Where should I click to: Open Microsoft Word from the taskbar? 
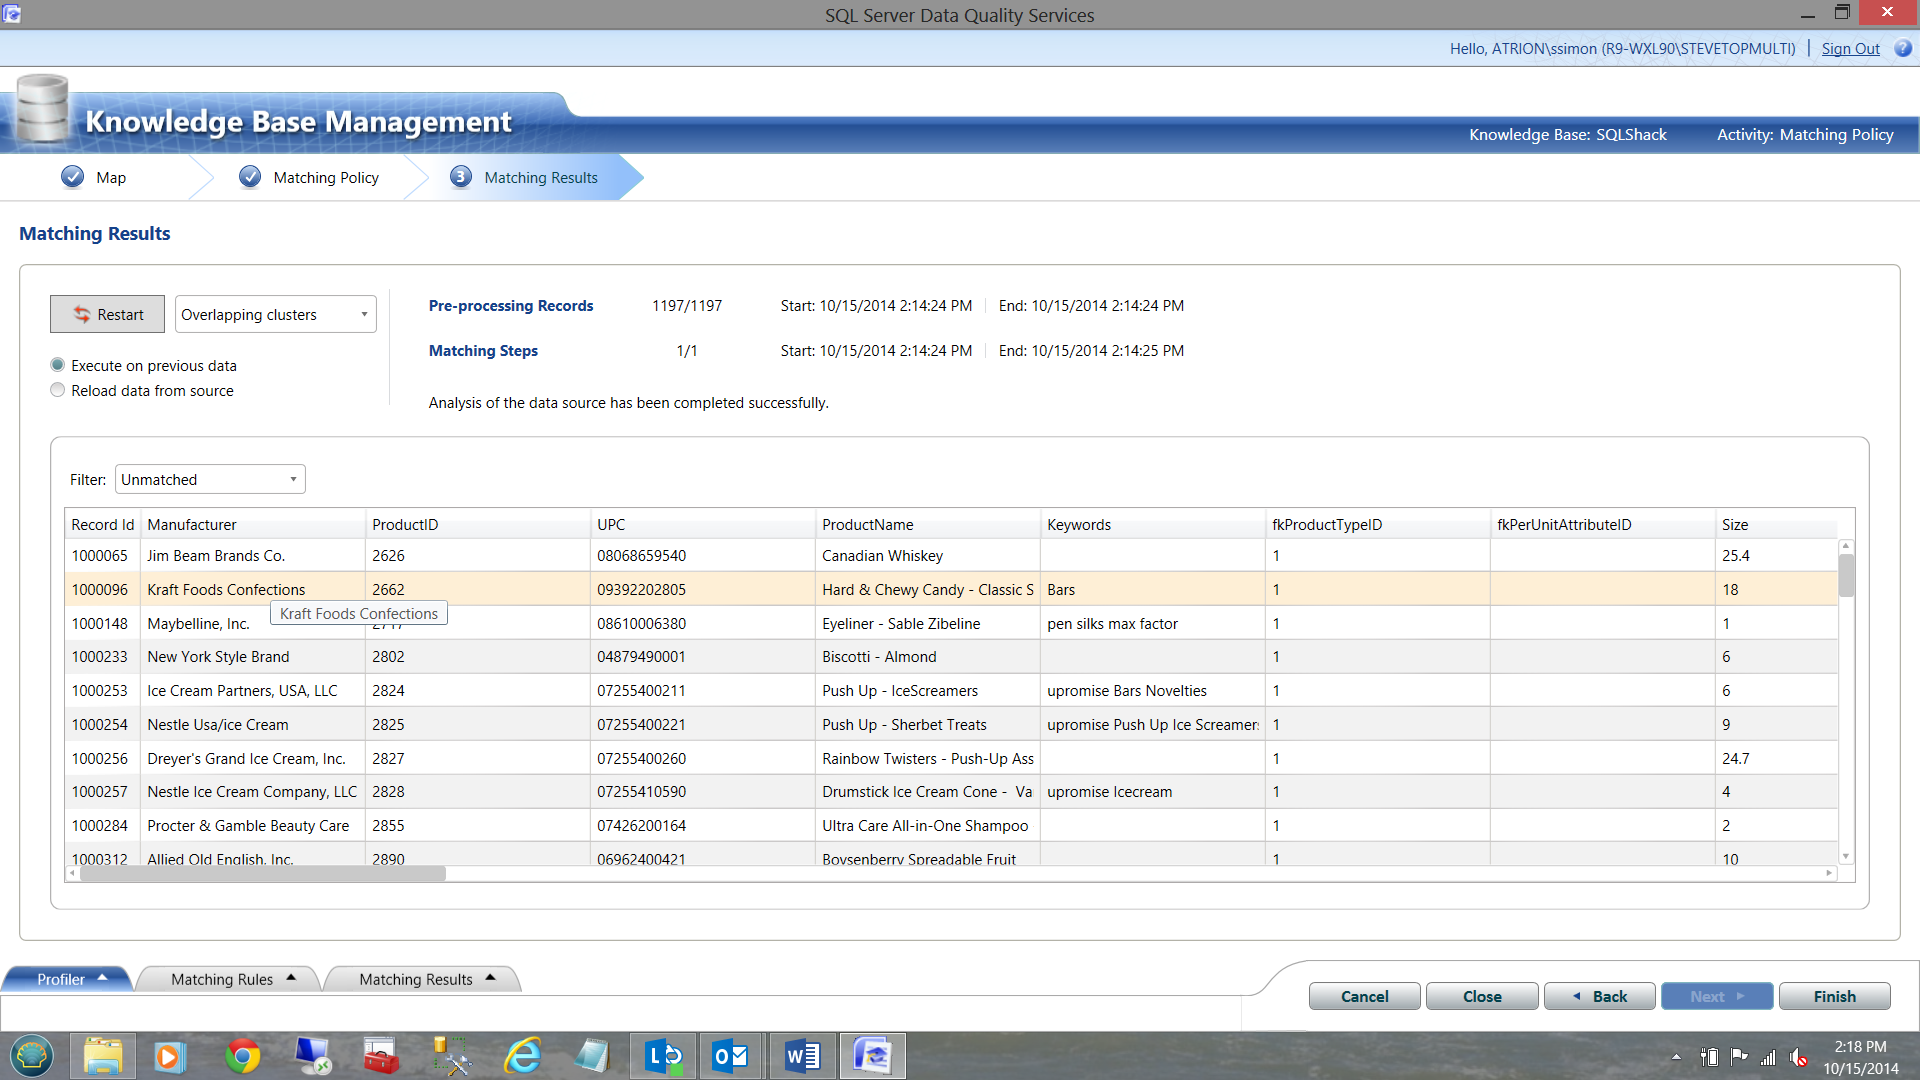pos(802,1056)
